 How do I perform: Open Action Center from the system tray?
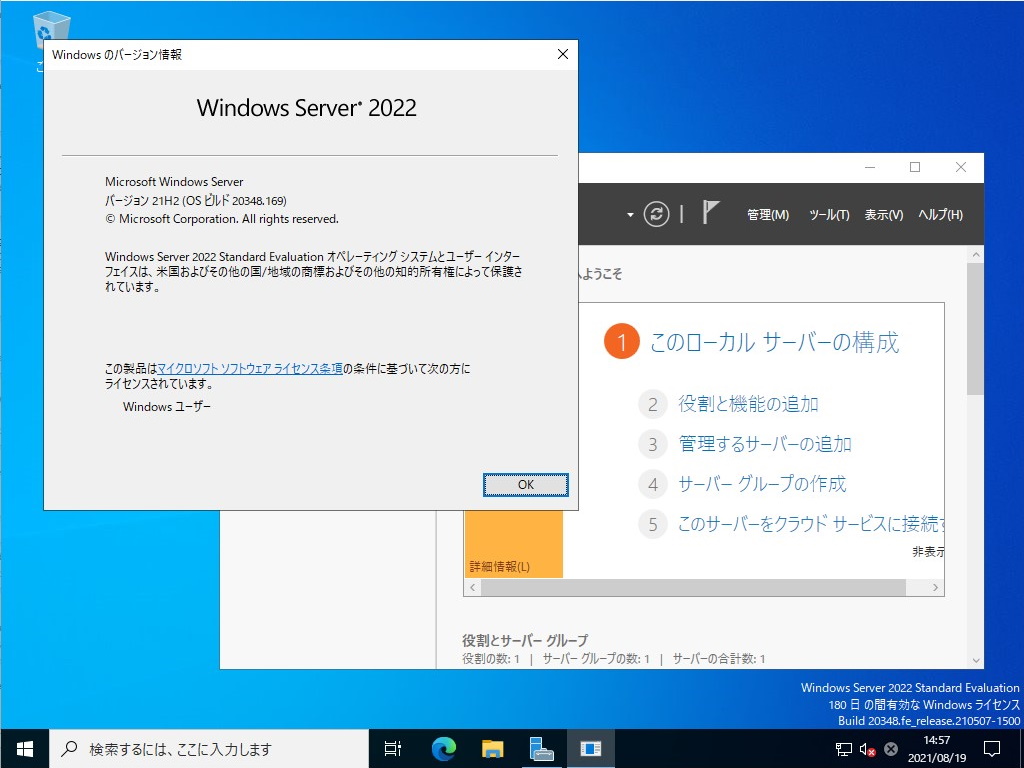pos(994,748)
